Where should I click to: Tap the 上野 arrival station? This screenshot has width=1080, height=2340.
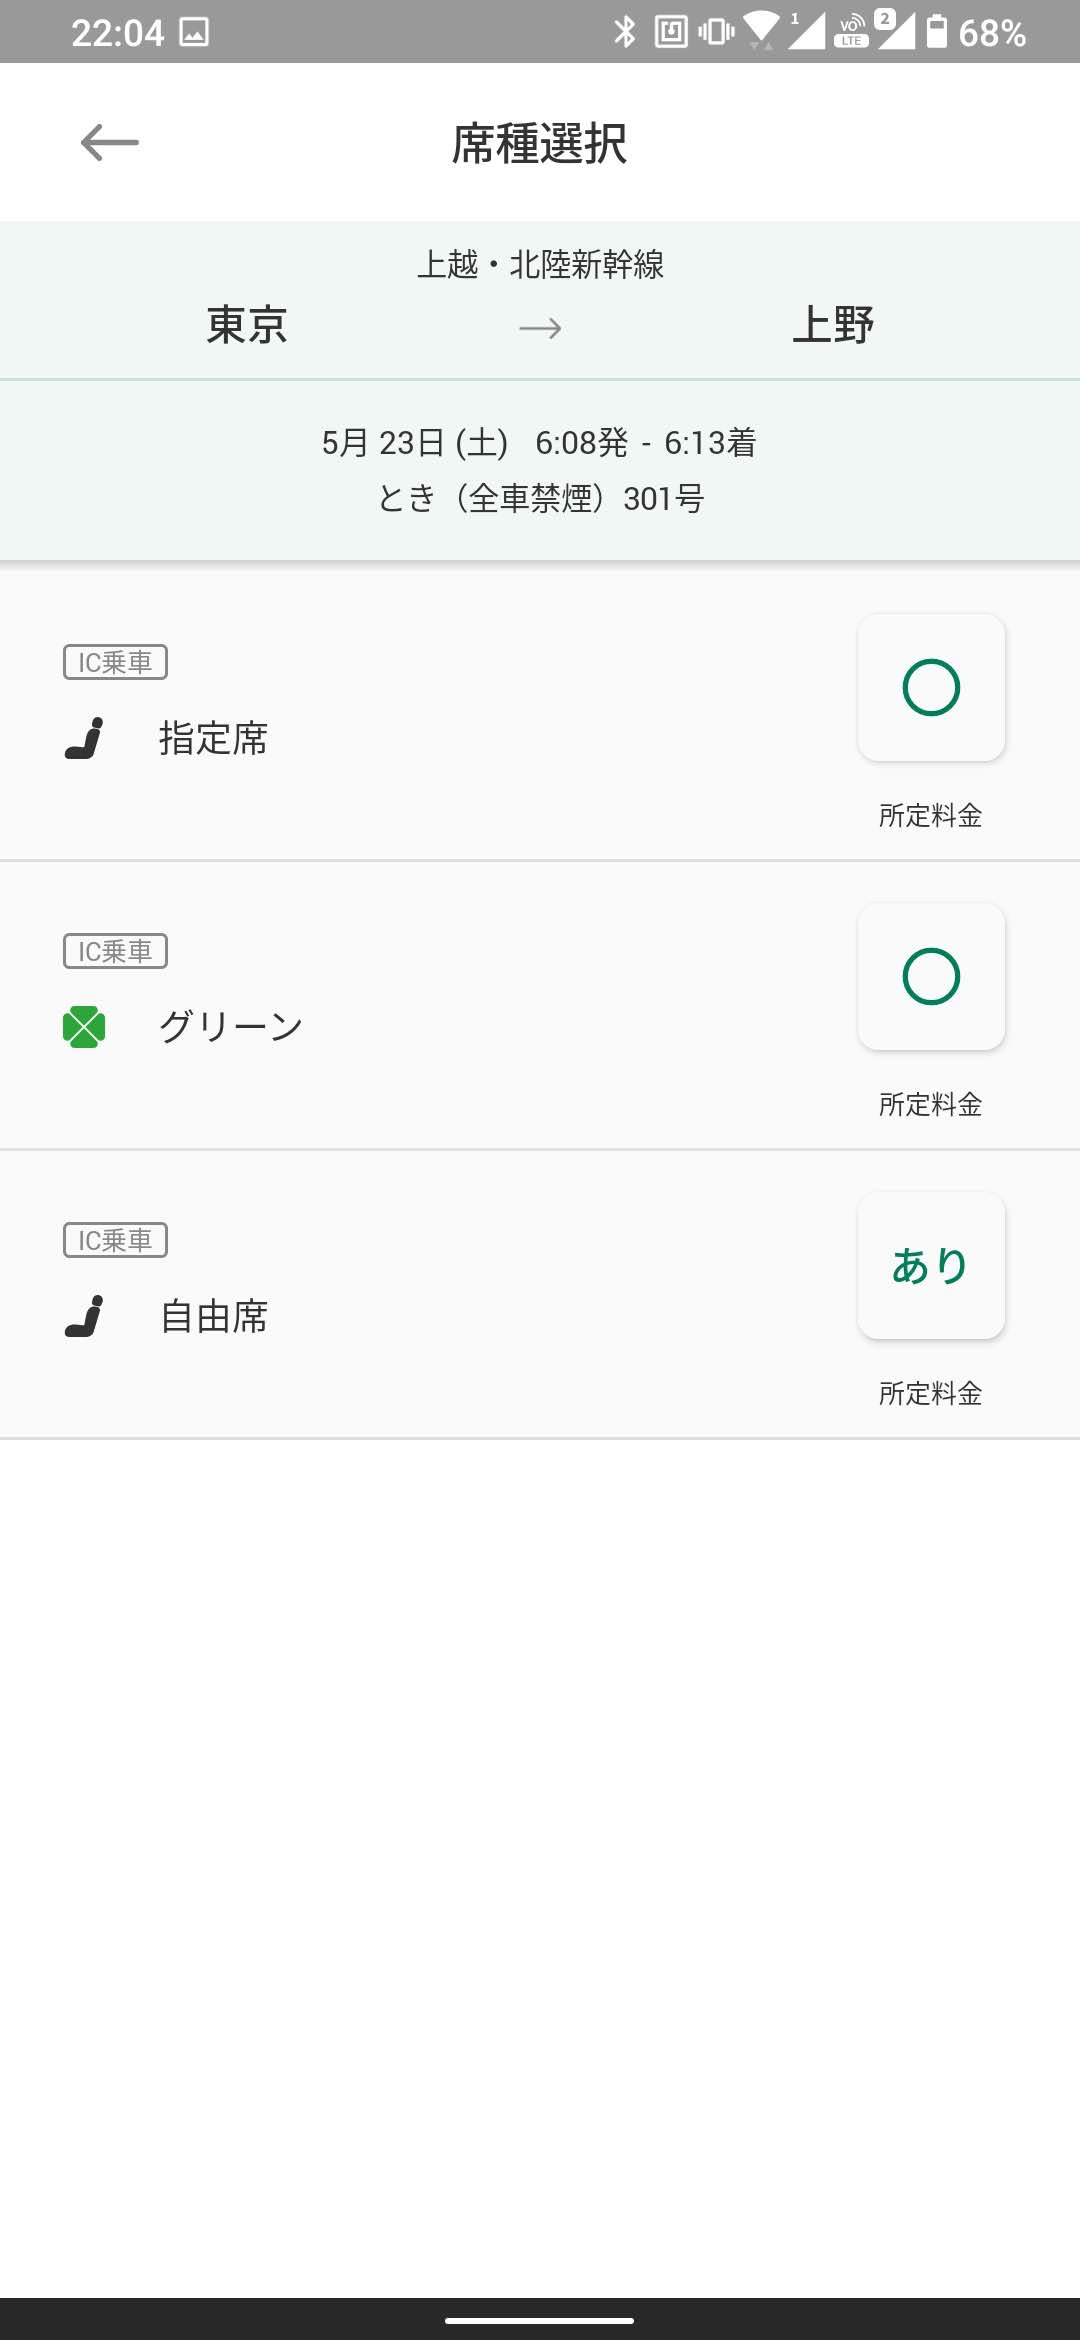833,325
